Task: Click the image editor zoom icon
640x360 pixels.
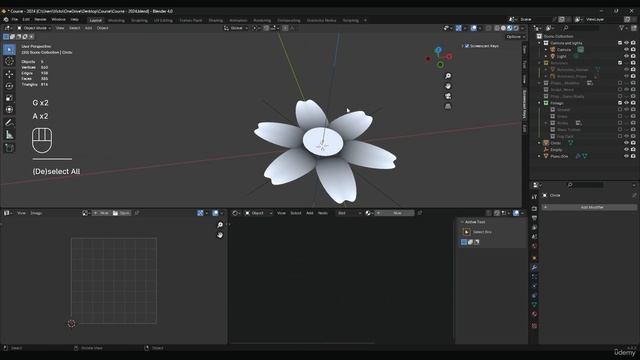Action: 220,225
